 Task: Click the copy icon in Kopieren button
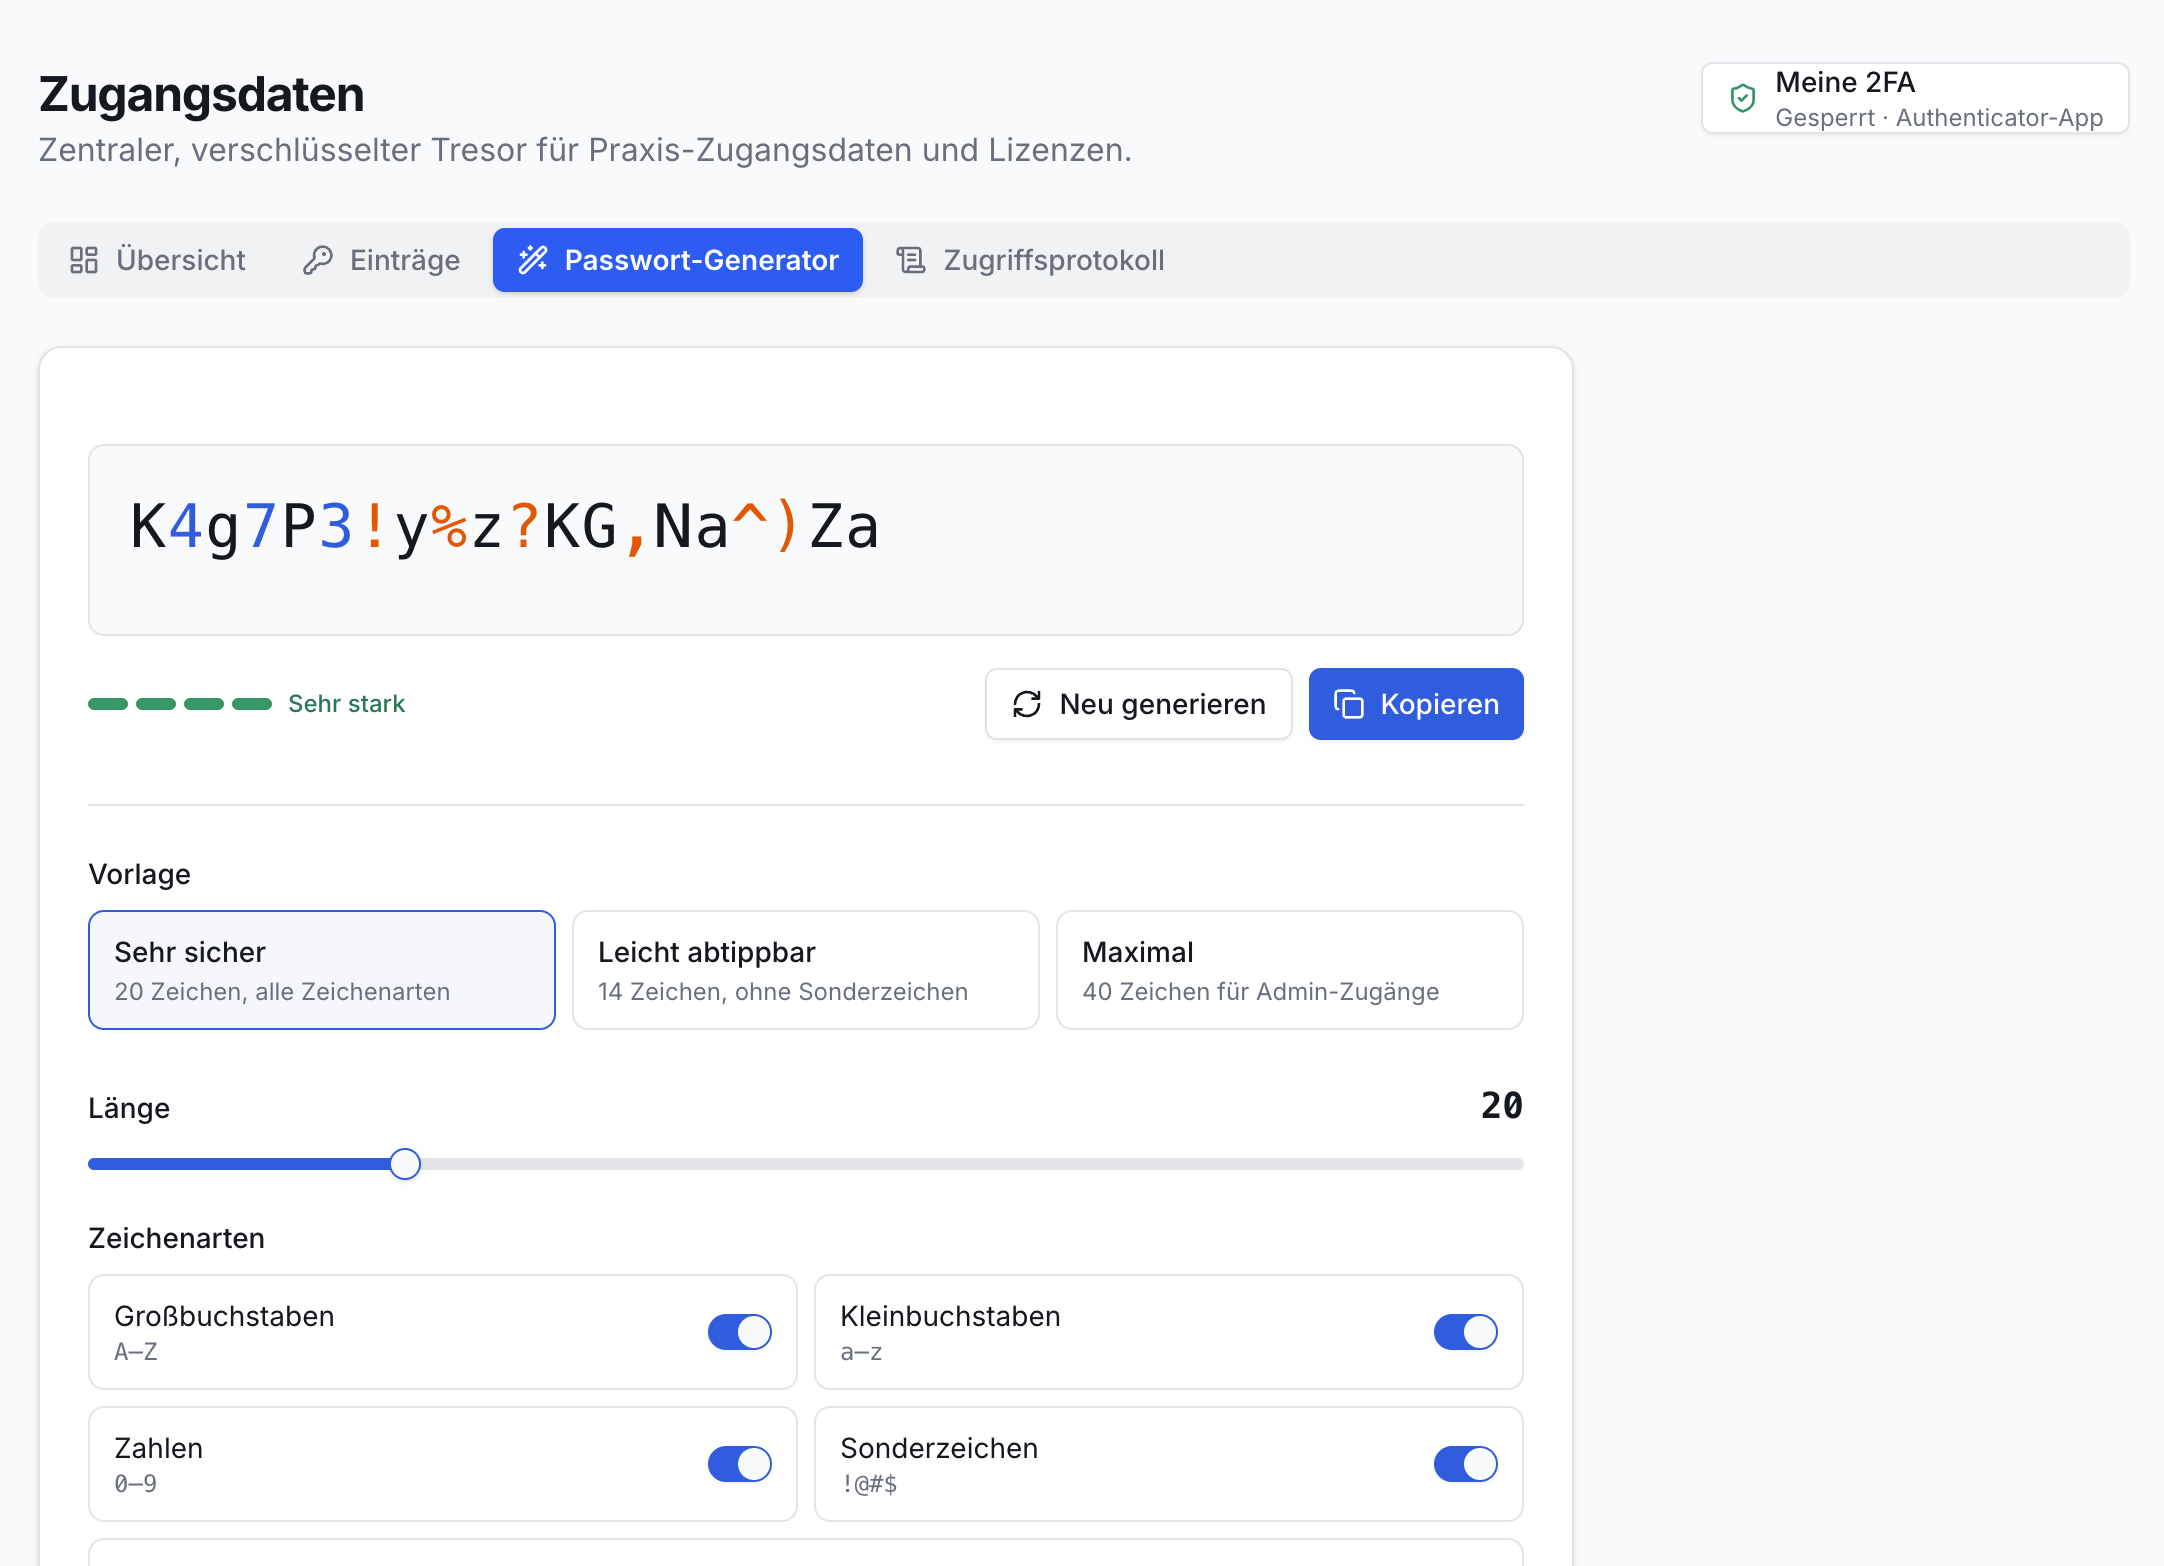click(x=1349, y=704)
